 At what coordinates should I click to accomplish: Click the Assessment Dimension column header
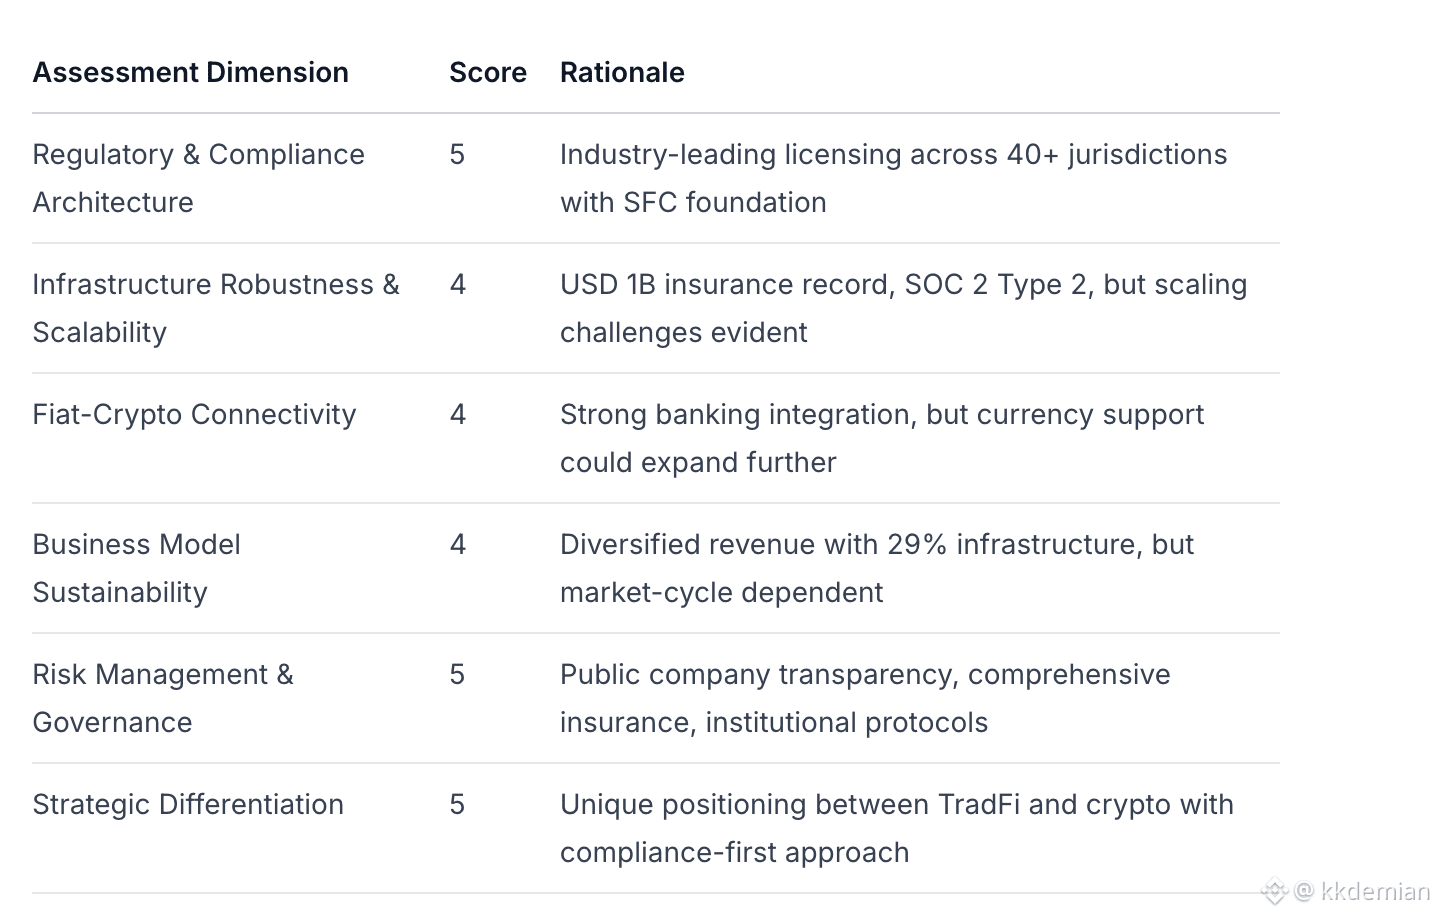tap(190, 73)
